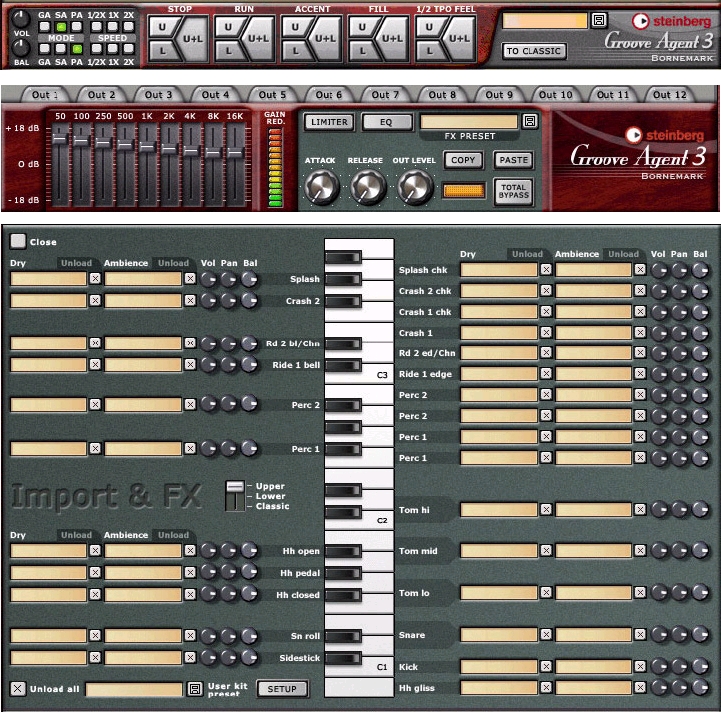Viewport: 721px width, 713px height.
Task: Open the FX preset field
Action: 469,121
